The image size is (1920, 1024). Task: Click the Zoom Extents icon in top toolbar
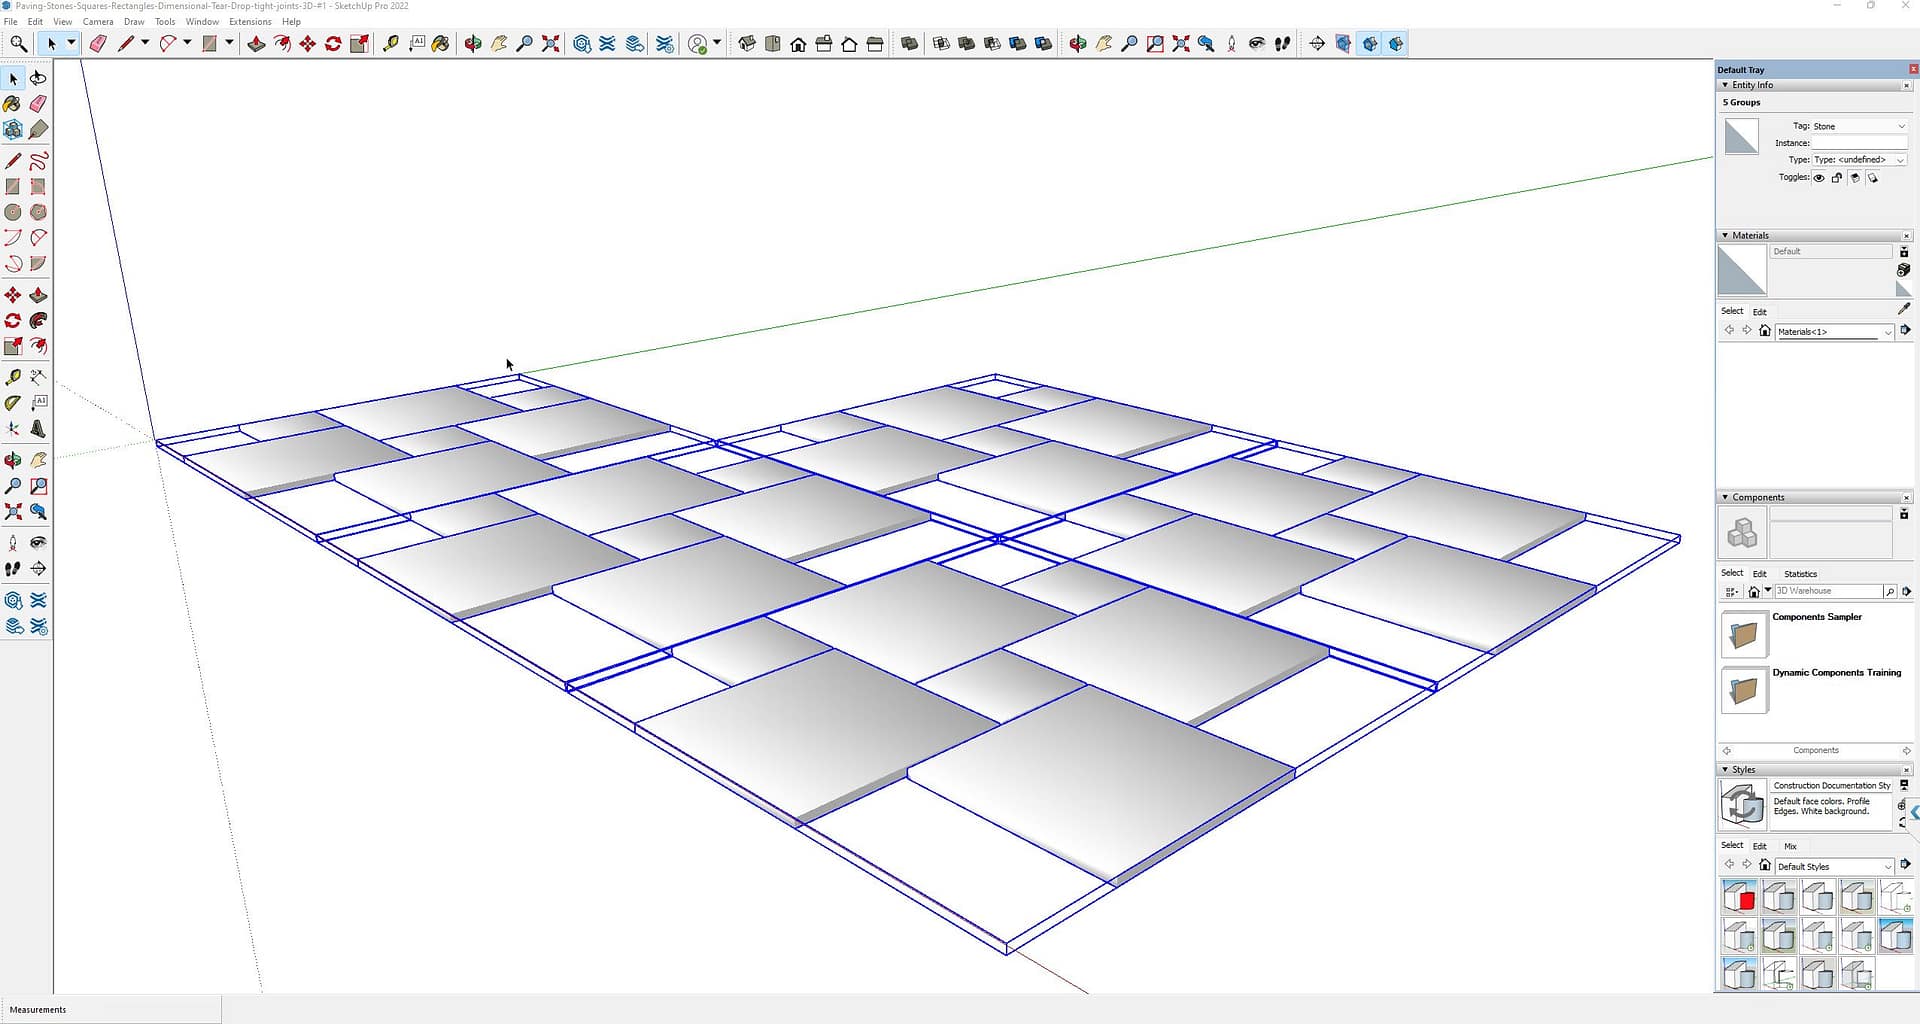(x=550, y=43)
